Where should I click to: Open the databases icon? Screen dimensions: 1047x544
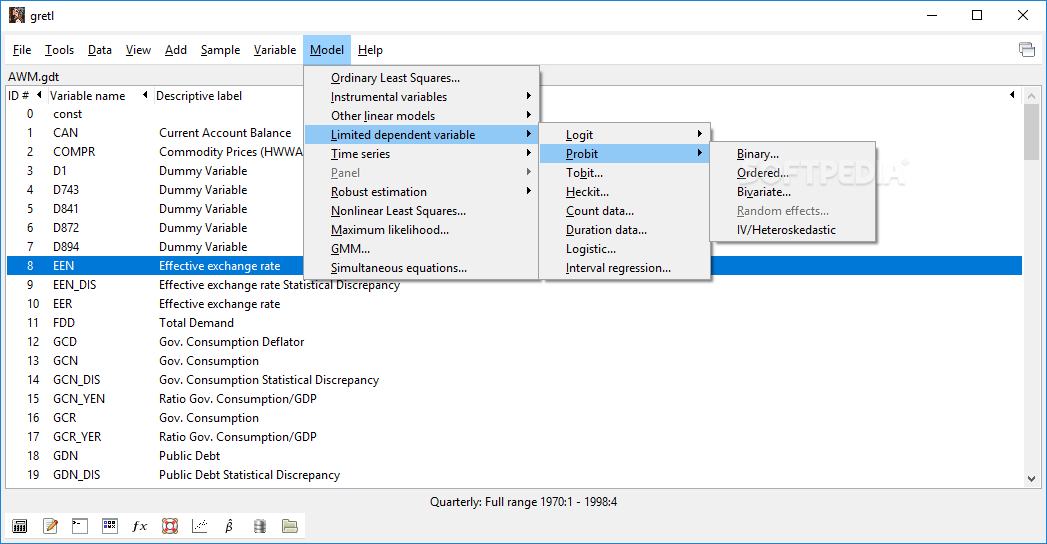coord(260,526)
